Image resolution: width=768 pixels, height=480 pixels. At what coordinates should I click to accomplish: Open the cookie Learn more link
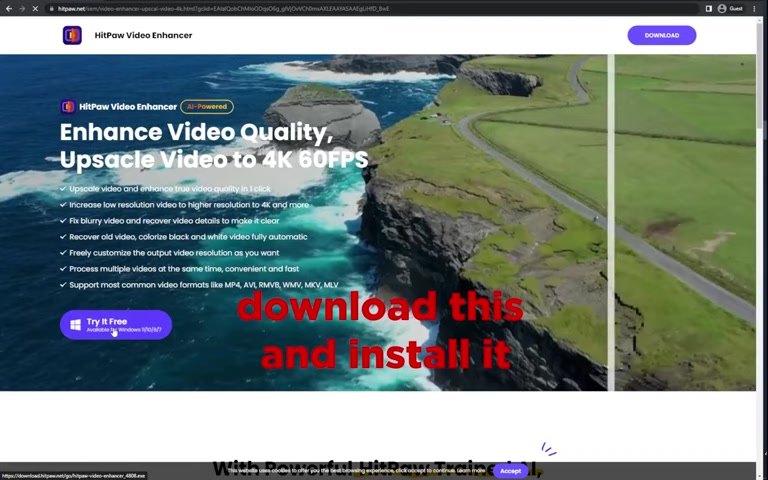click(x=471, y=471)
